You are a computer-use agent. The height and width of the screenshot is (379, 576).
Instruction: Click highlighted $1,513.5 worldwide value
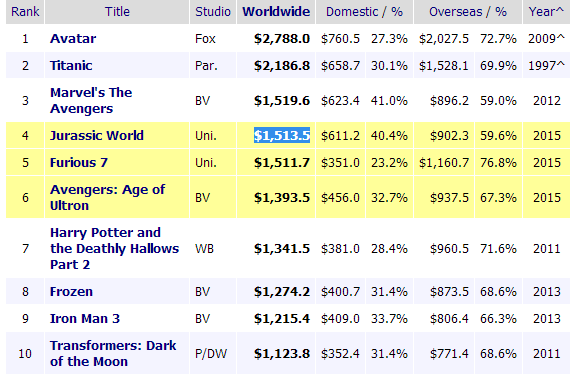point(282,136)
